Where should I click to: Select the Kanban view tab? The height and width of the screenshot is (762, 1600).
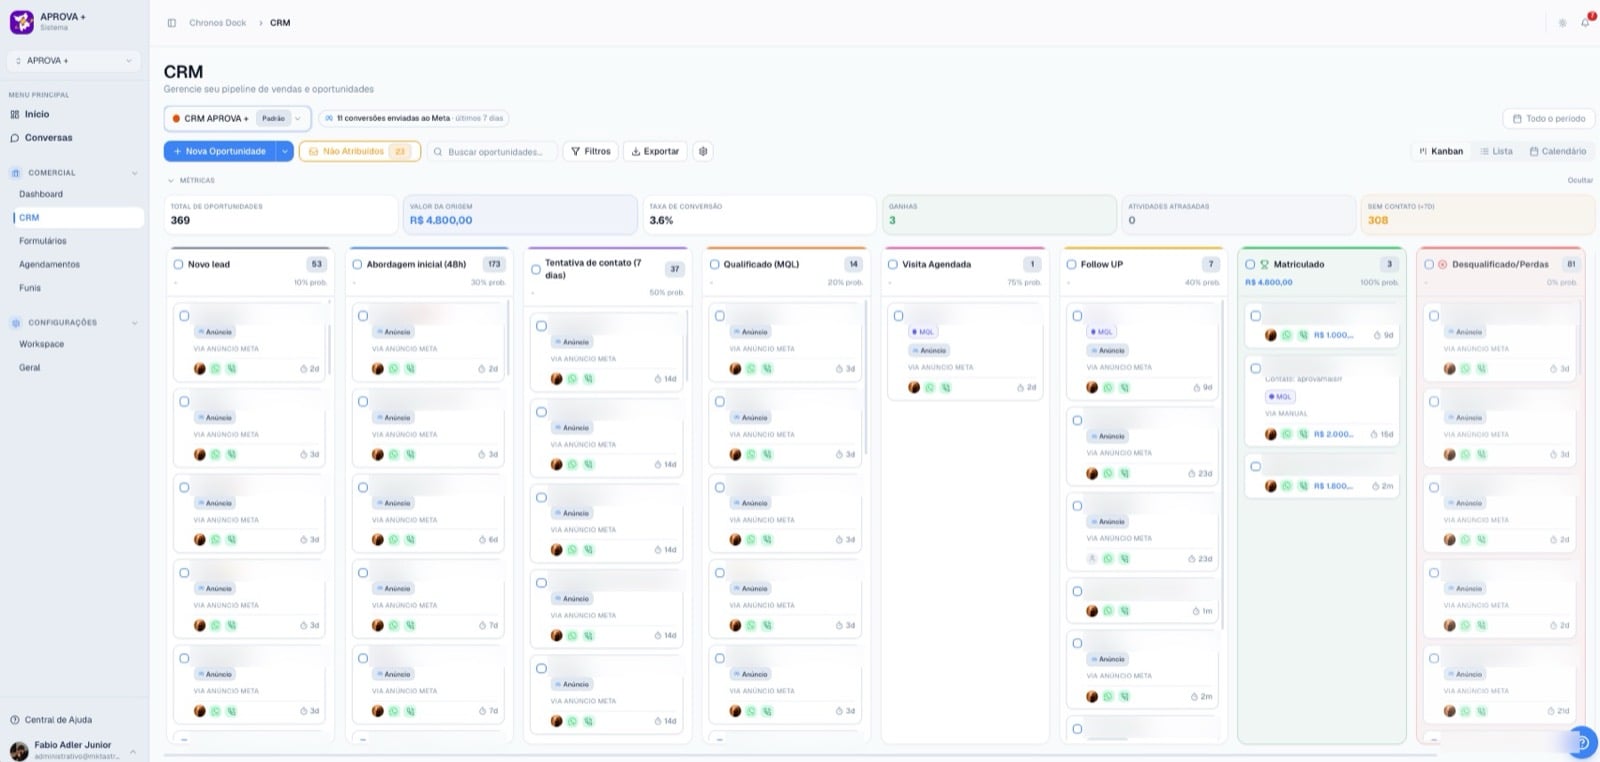[x=1441, y=151]
